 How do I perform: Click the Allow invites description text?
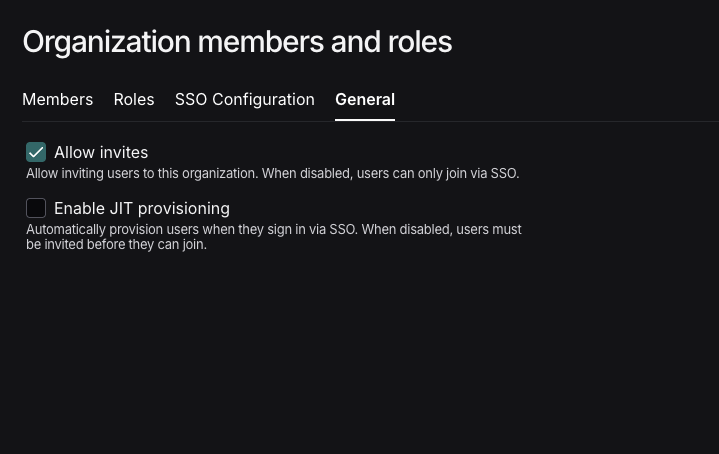pos(272,174)
